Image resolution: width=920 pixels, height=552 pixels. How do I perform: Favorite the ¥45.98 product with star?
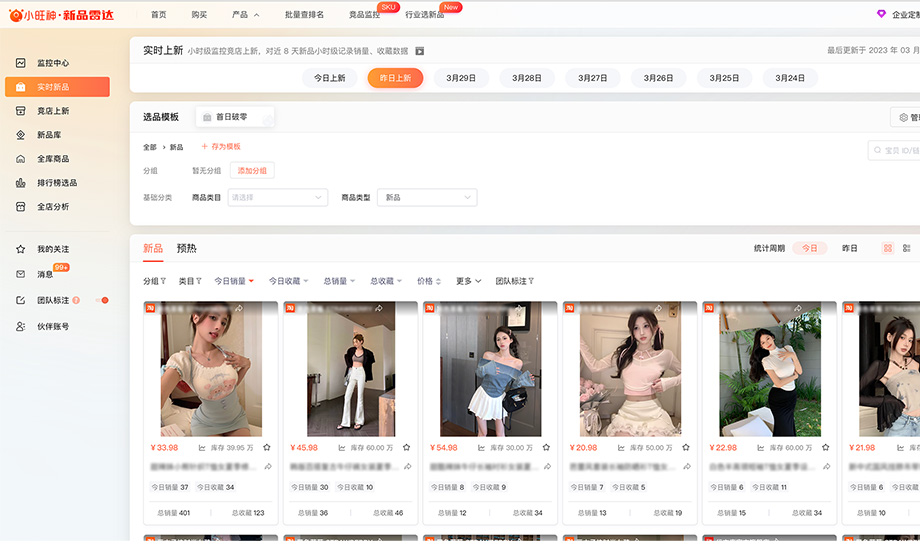pos(407,448)
